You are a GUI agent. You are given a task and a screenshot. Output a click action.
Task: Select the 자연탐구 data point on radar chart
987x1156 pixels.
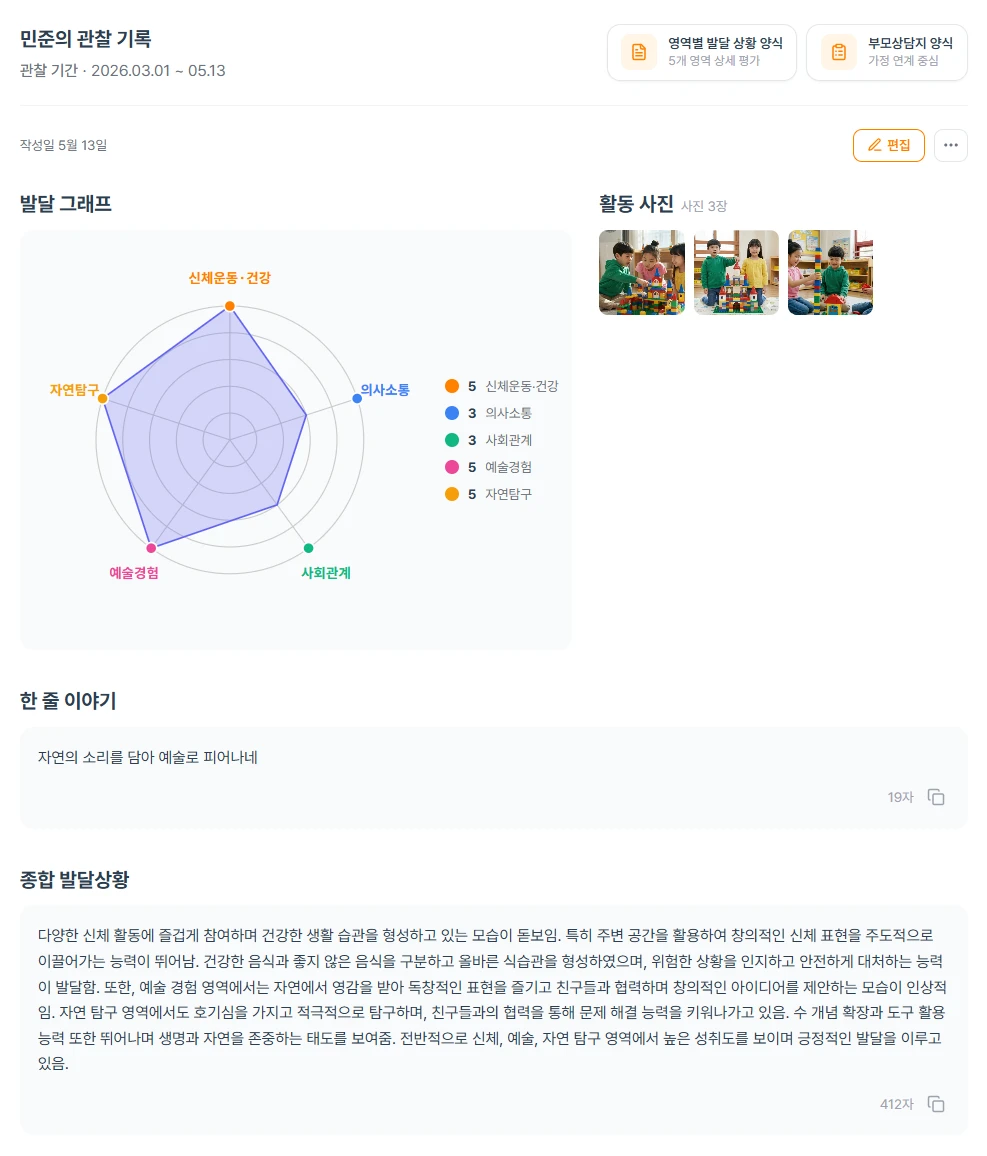(103, 398)
